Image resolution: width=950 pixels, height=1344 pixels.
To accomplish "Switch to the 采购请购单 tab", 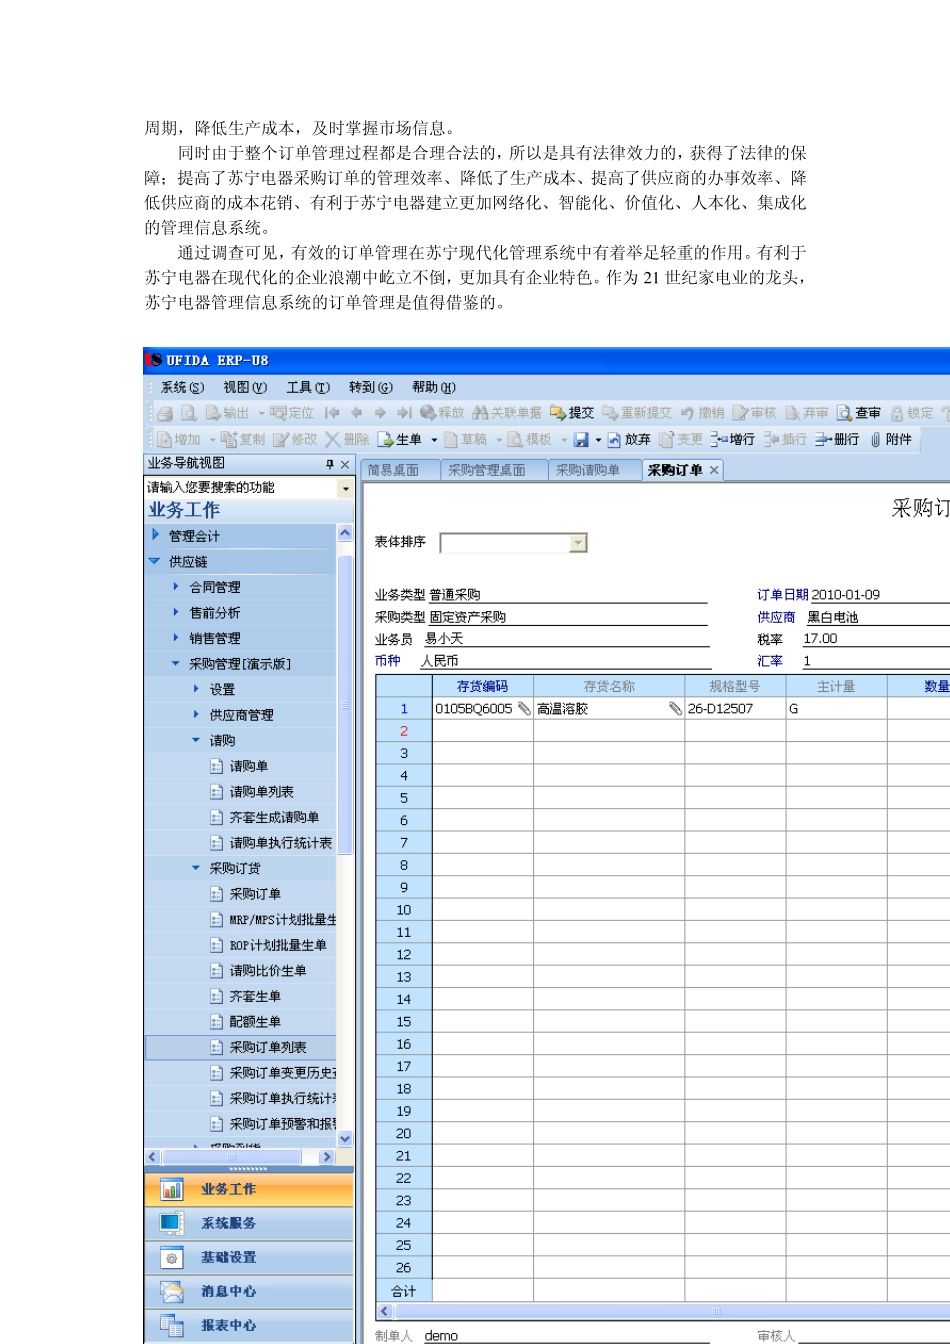I will (x=595, y=470).
